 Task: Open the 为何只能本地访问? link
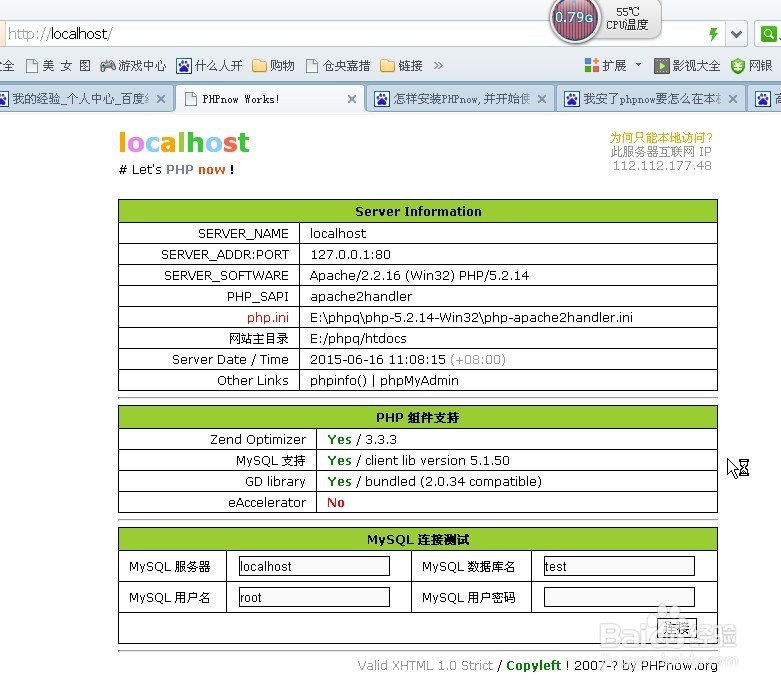pos(661,137)
